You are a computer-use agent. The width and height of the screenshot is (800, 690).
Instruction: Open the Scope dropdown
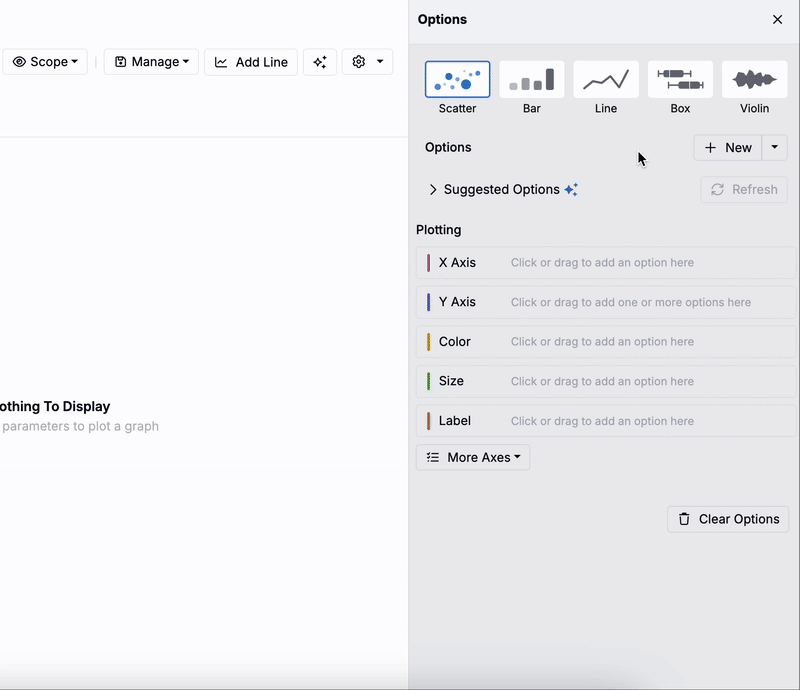coord(45,62)
